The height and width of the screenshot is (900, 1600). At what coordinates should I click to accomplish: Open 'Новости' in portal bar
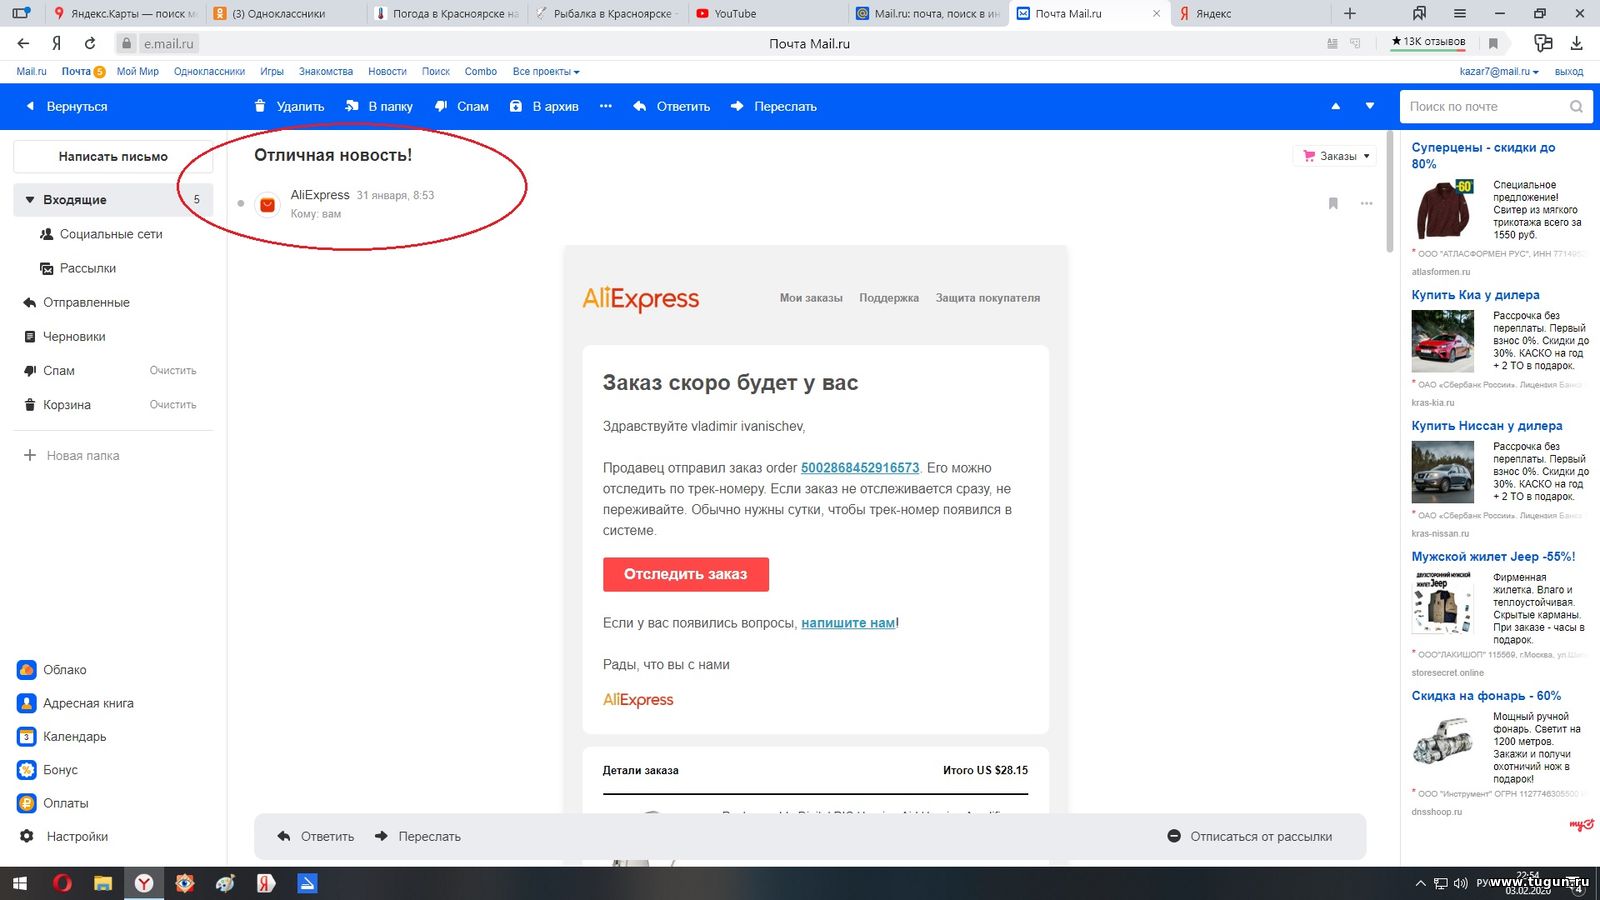click(387, 72)
